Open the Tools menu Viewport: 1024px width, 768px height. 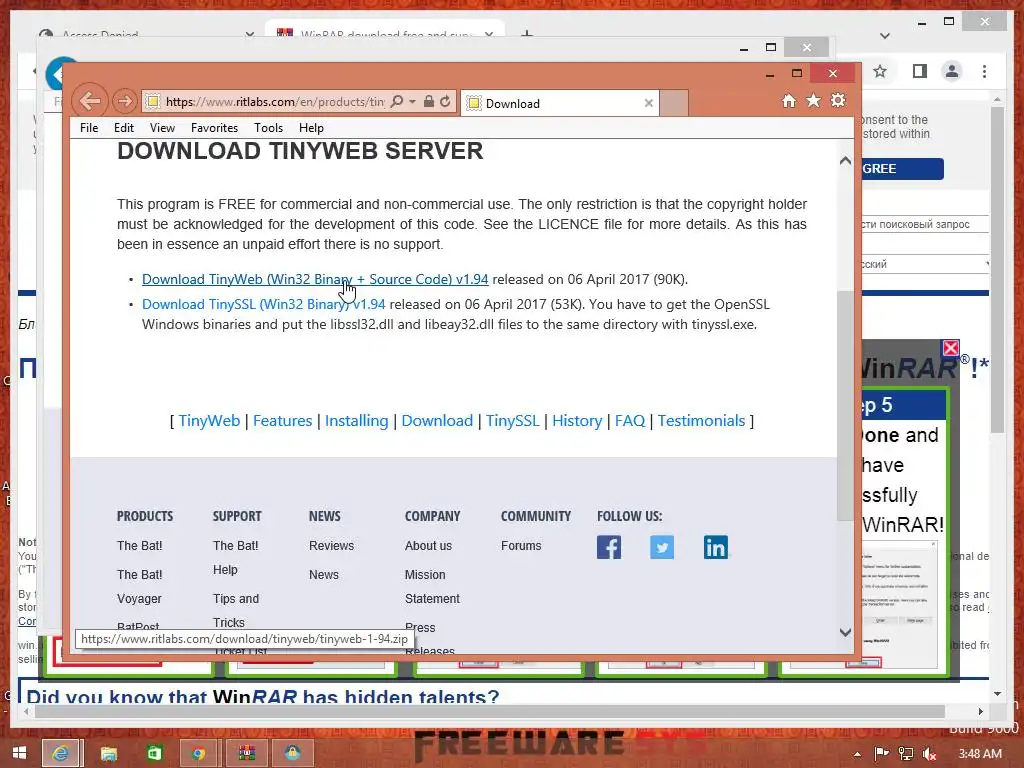(x=268, y=128)
